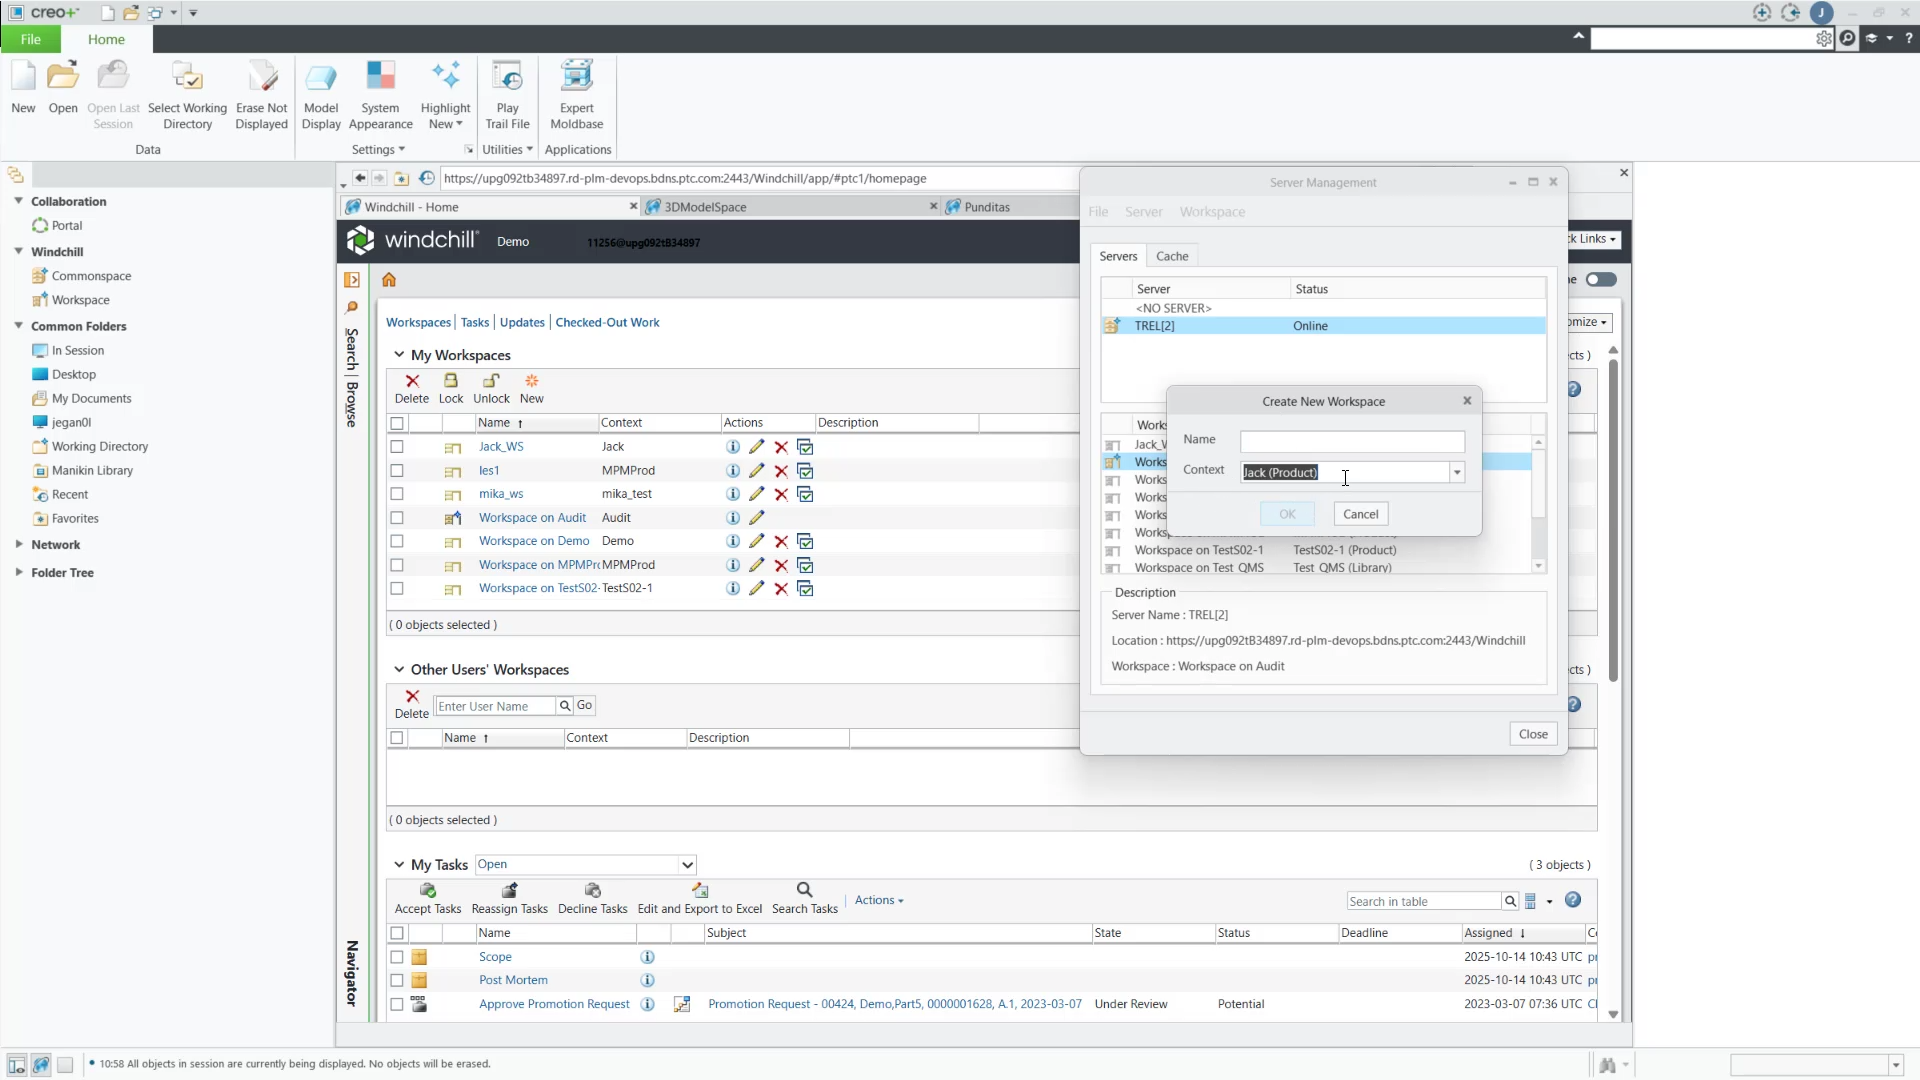1920x1080 pixels.
Task: Switch to the 3DModelSpace browser tab
Action: click(x=791, y=207)
